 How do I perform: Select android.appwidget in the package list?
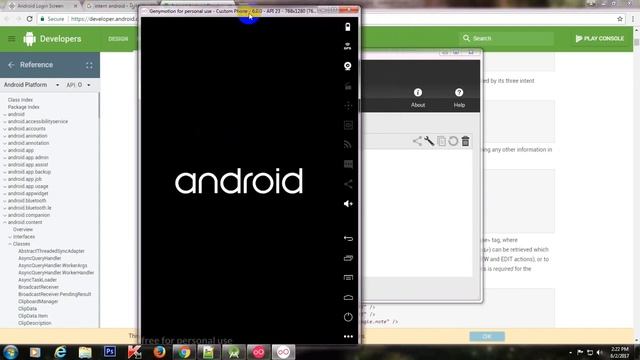28,193
